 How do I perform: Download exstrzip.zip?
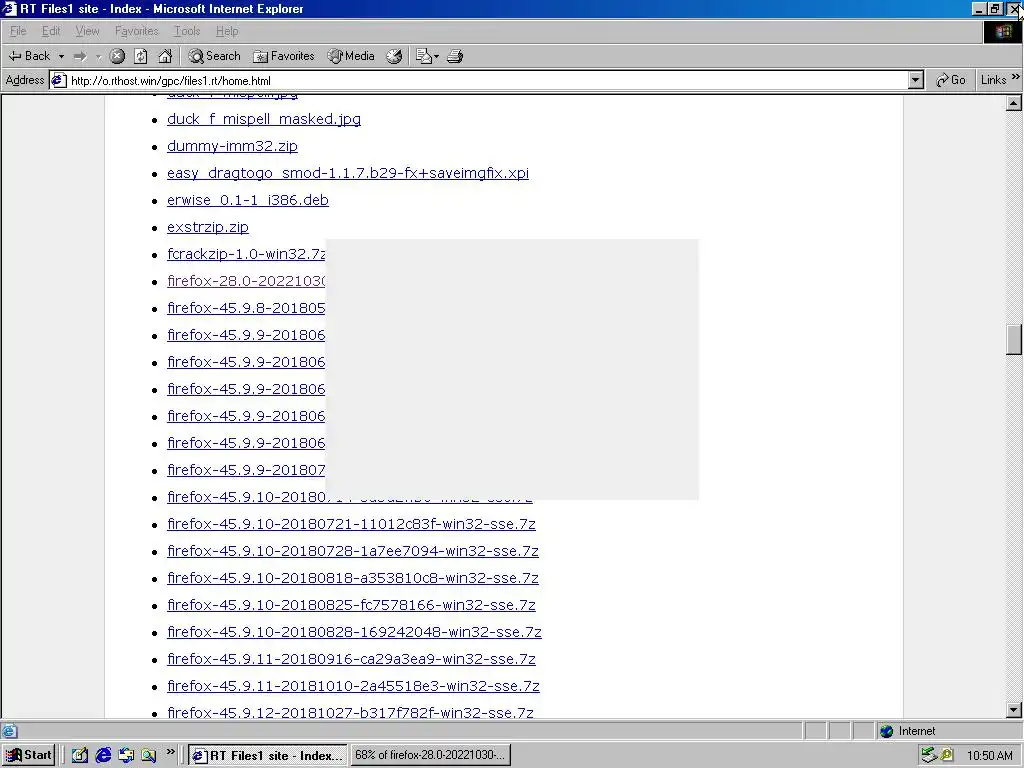208,227
